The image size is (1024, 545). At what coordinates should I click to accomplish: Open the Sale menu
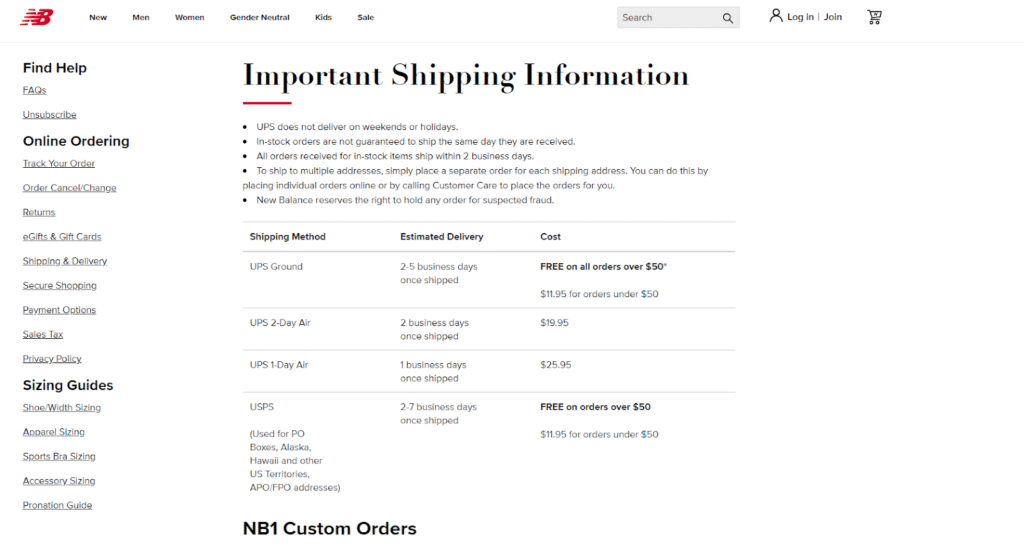click(x=366, y=18)
